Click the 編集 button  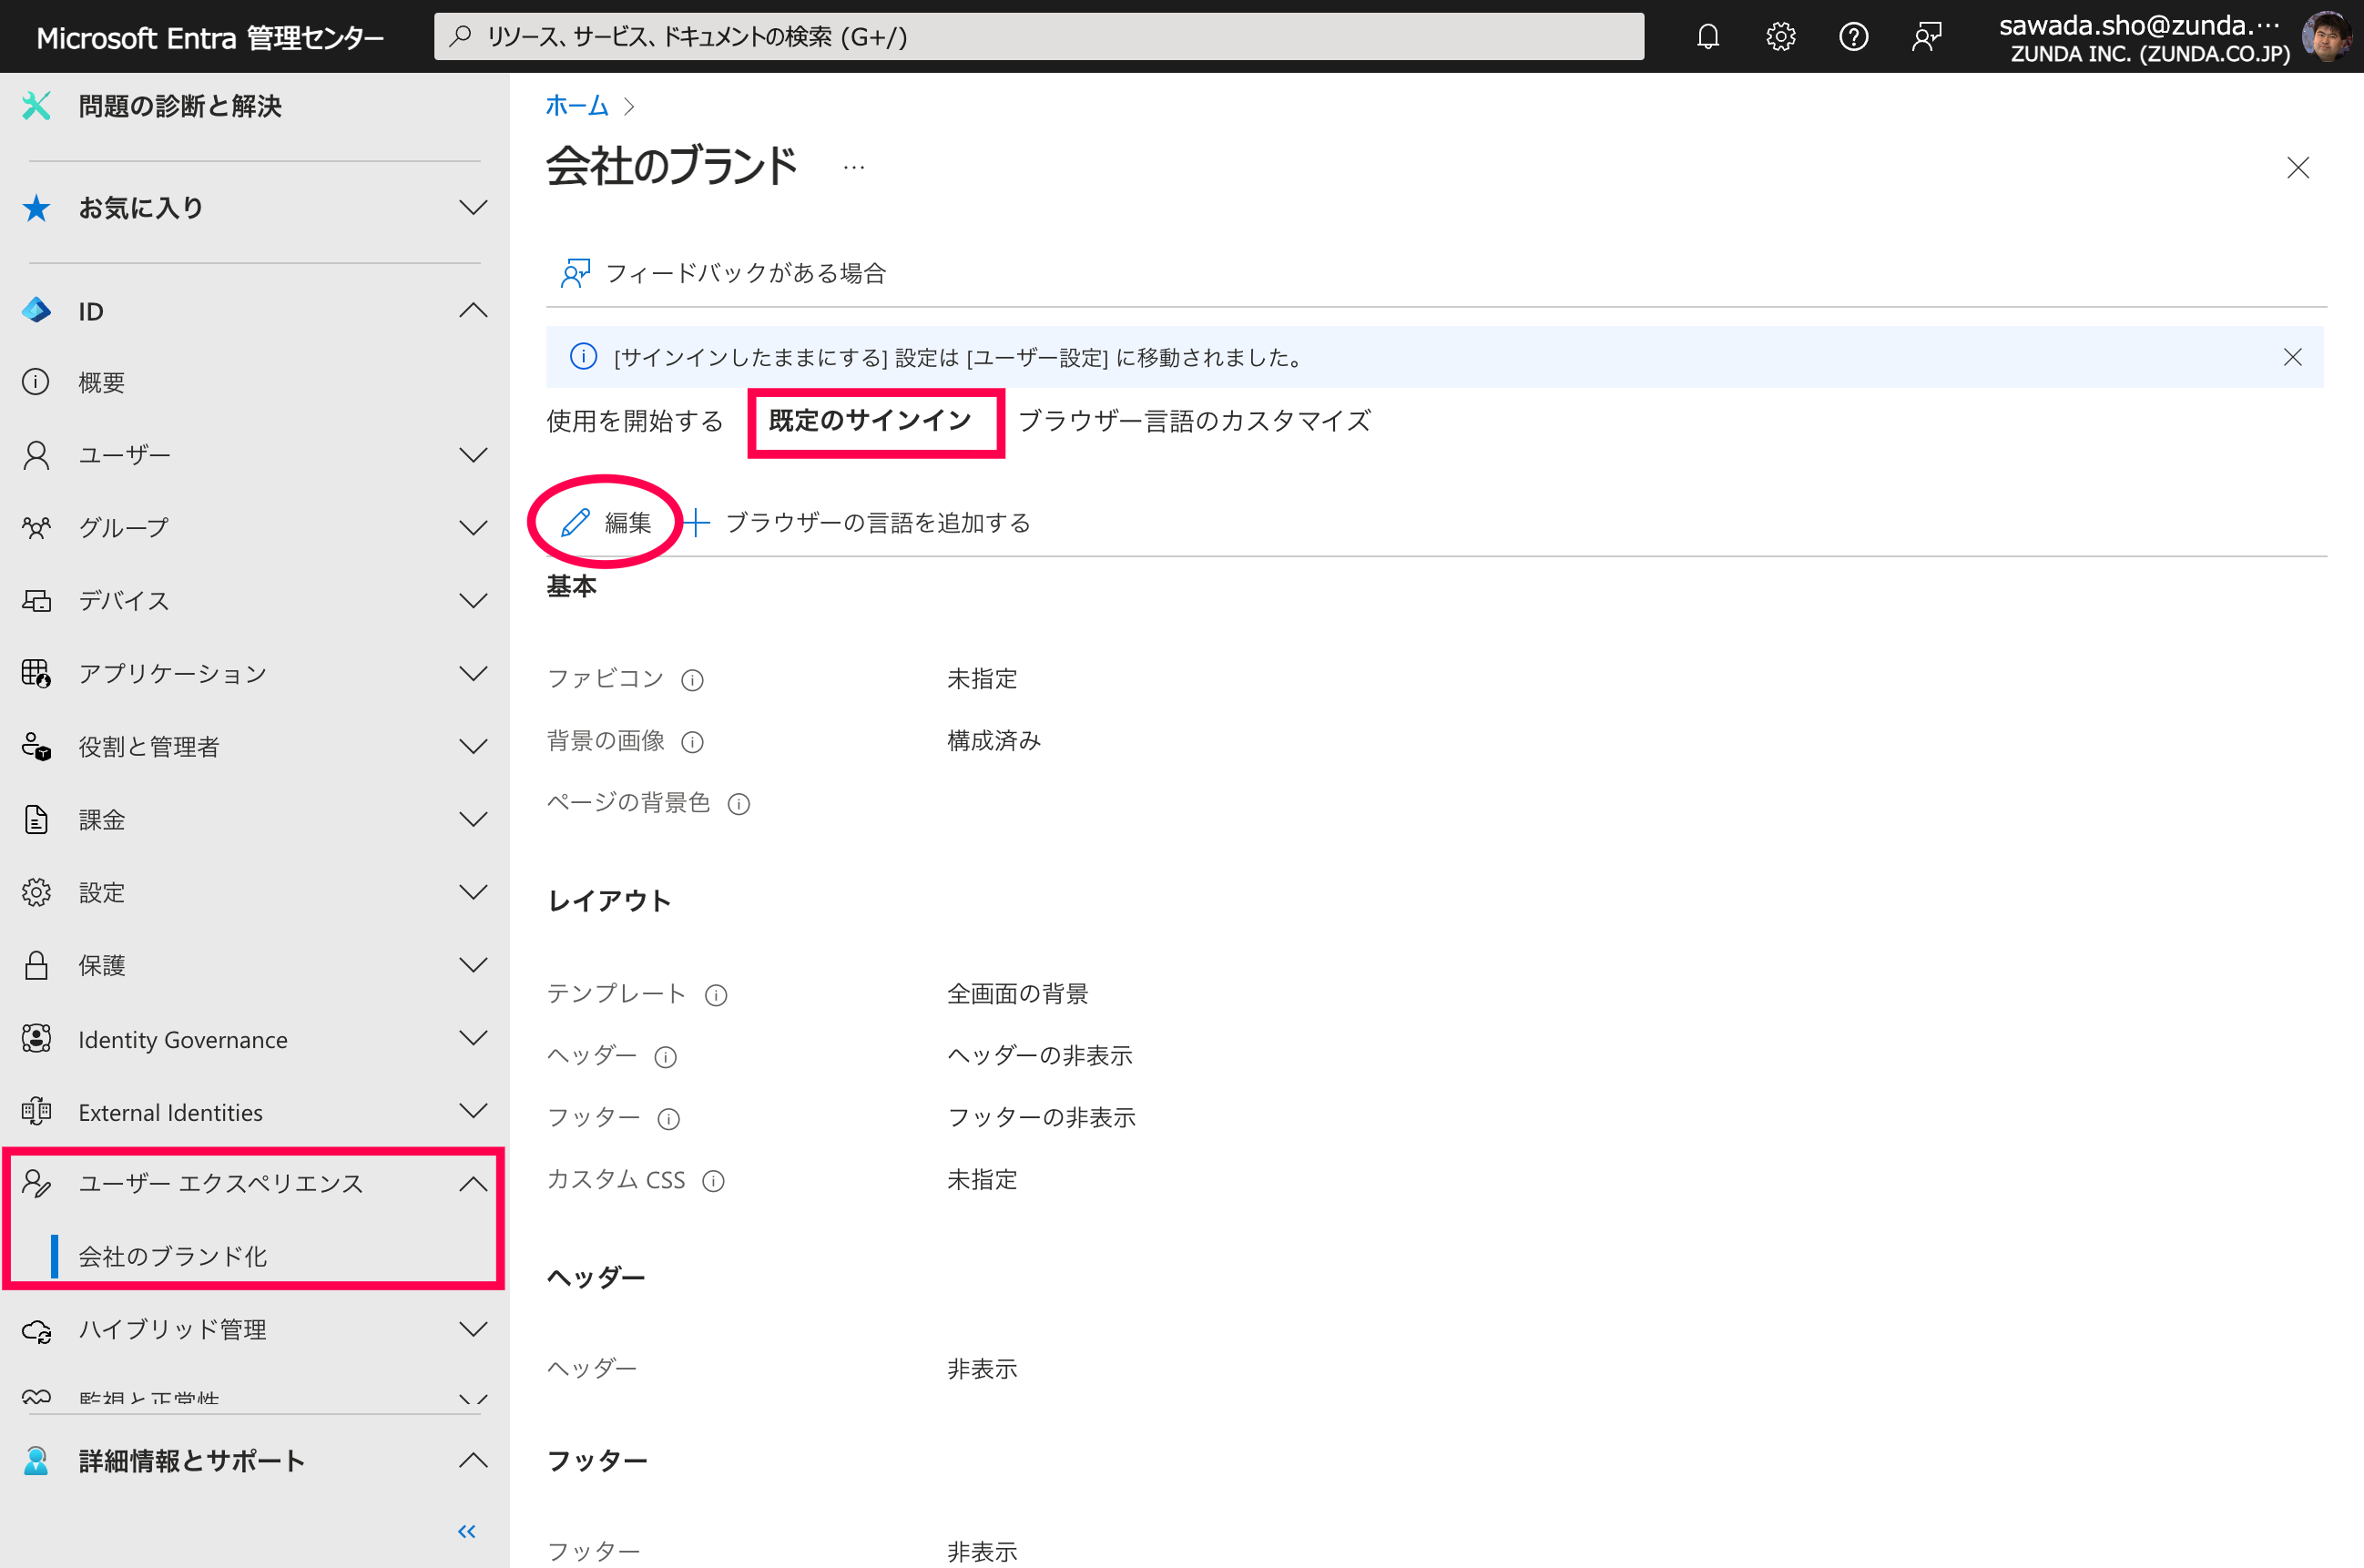tap(606, 523)
